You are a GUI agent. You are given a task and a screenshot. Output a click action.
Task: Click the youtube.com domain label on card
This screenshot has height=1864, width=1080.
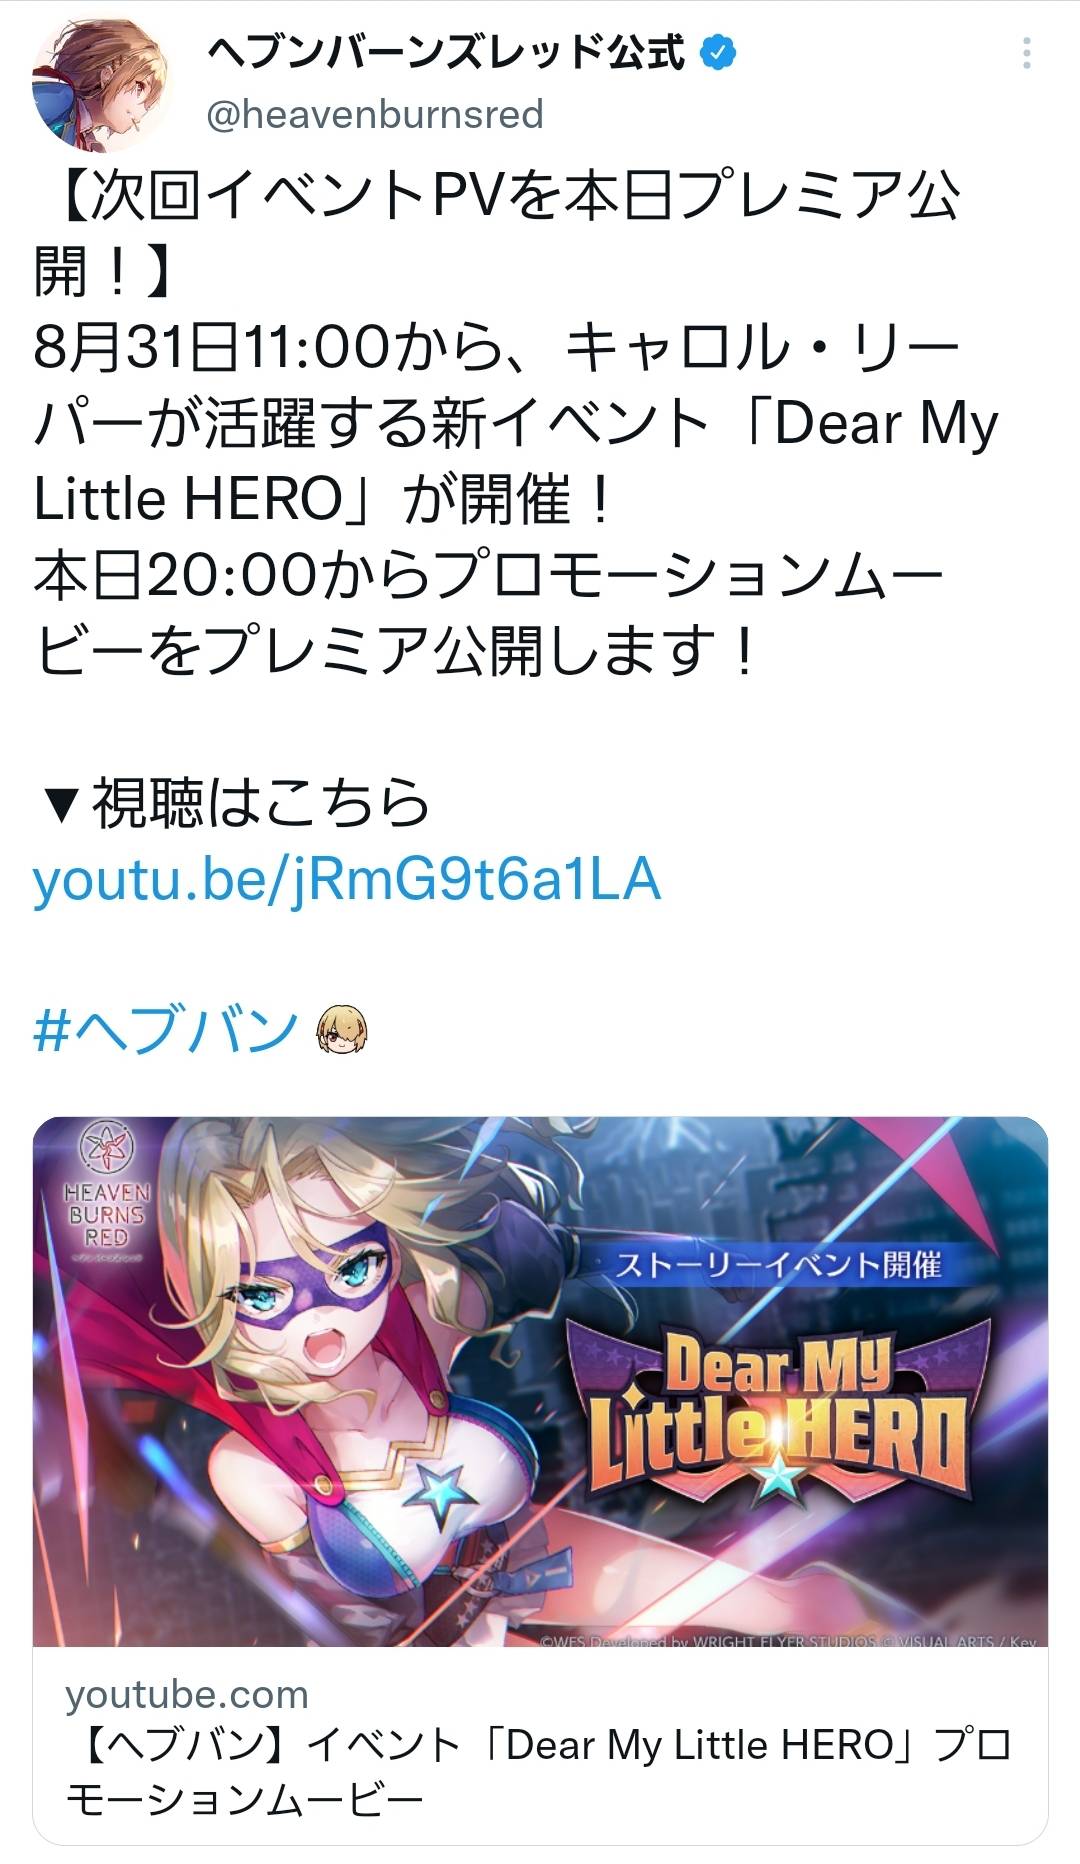[187, 1694]
